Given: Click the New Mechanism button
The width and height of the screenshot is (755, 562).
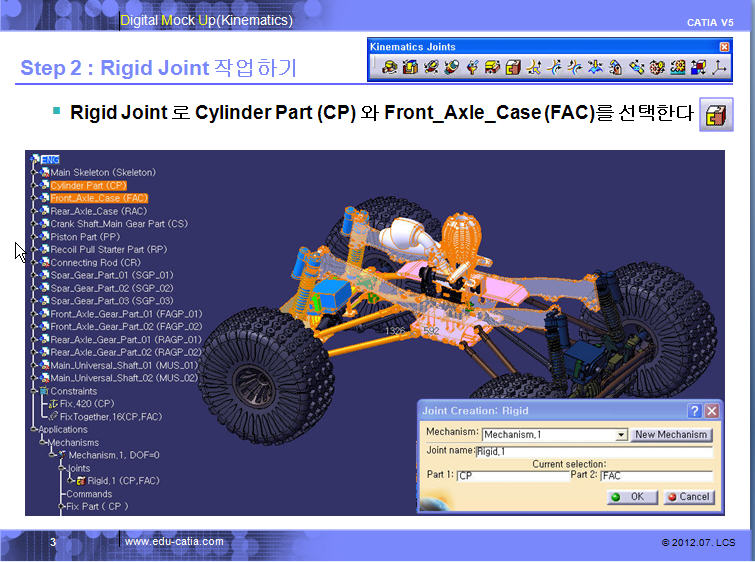Looking at the screenshot, I should coord(671,435).
